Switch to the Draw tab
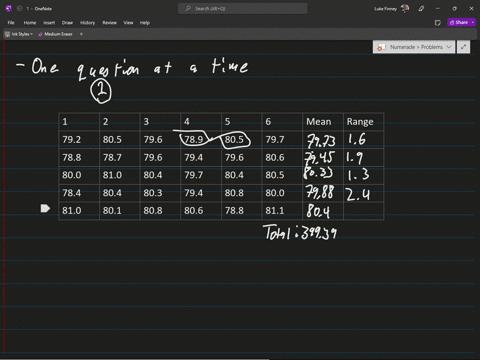 point(67,23)
